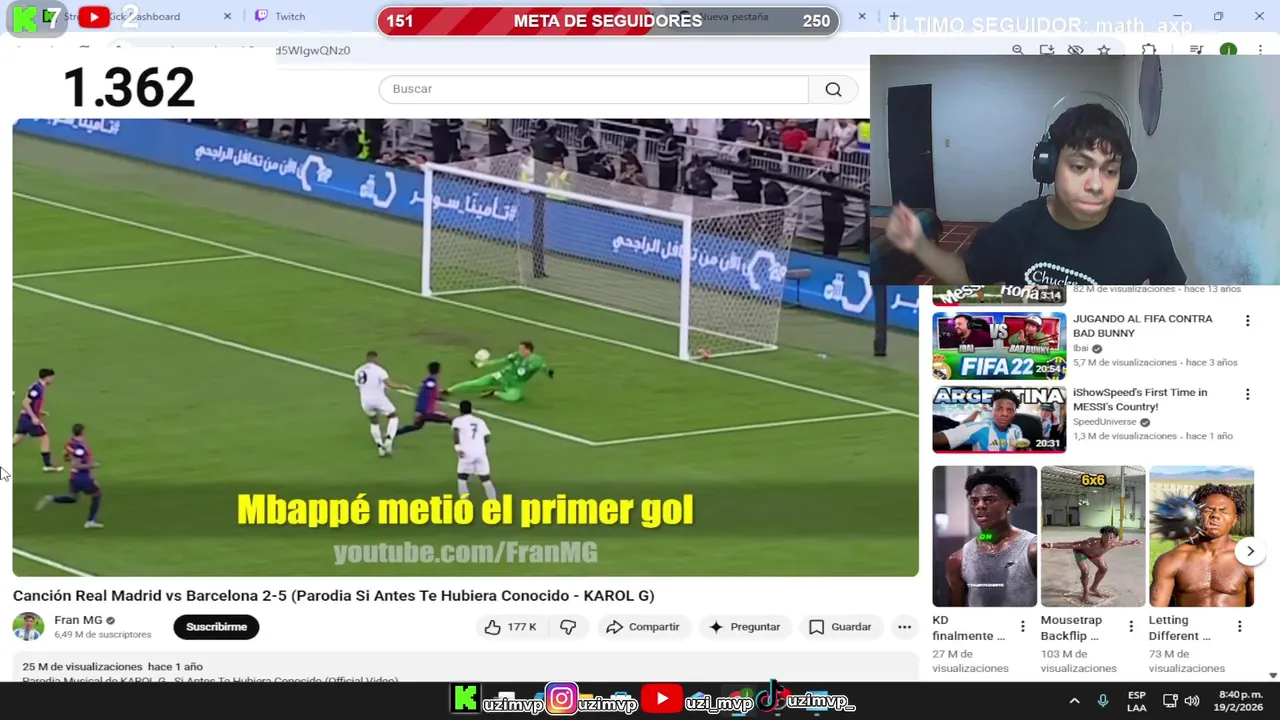Screen dimensions: 1280x720
Task: Open the FIFA22 Bad Bunny video thumbnail
Action: coord(999,346)
